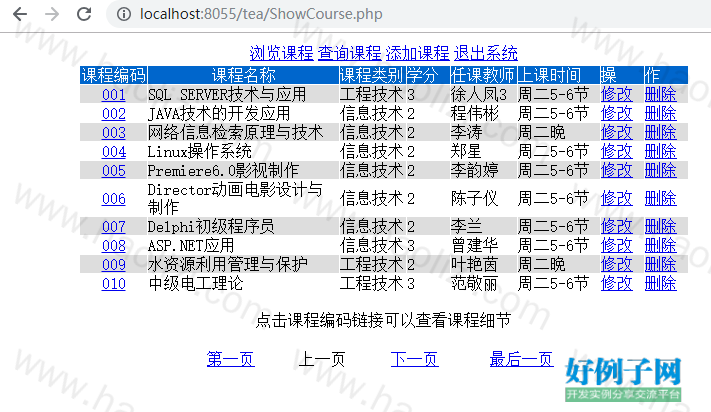Click 删除 for JAVA技术的开发应用 row
Viewport: 711px width, 412px height.
tap(660, 114)
